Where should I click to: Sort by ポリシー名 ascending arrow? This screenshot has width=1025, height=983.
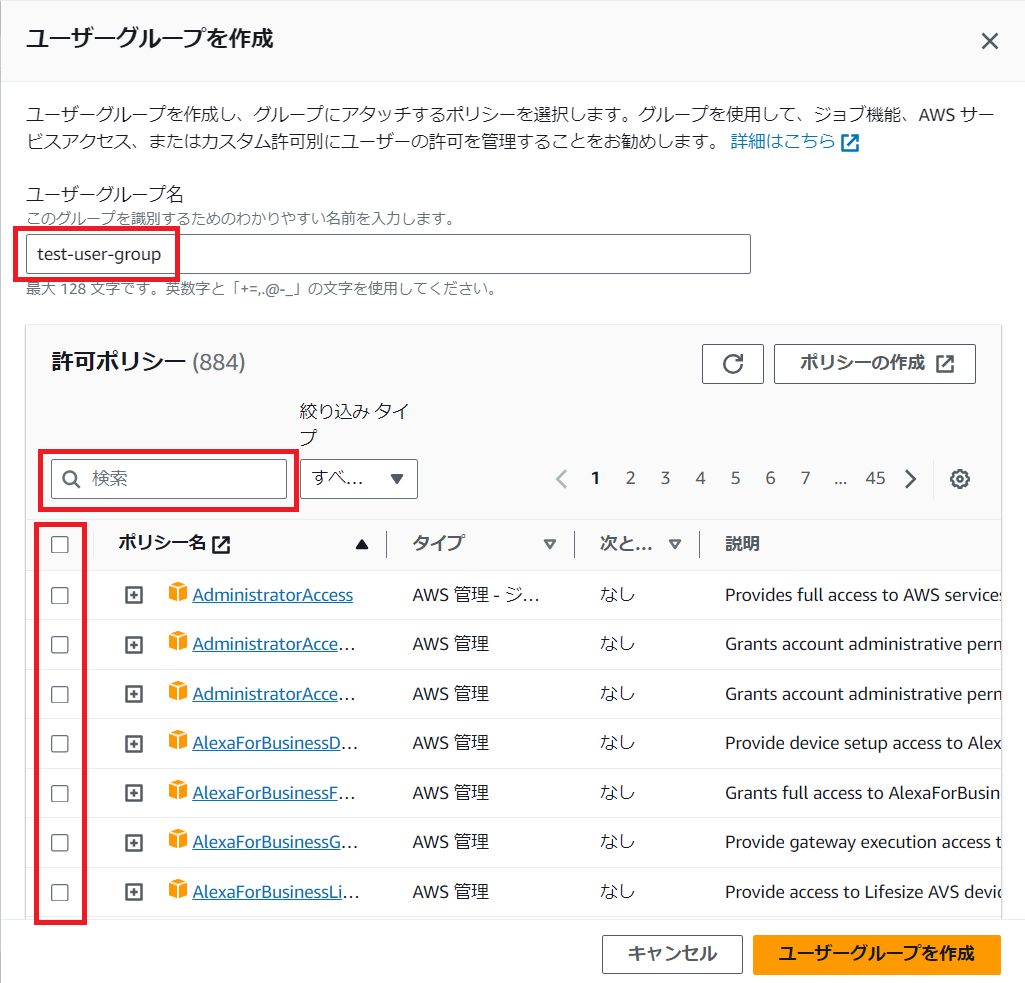tap(362, 544)
